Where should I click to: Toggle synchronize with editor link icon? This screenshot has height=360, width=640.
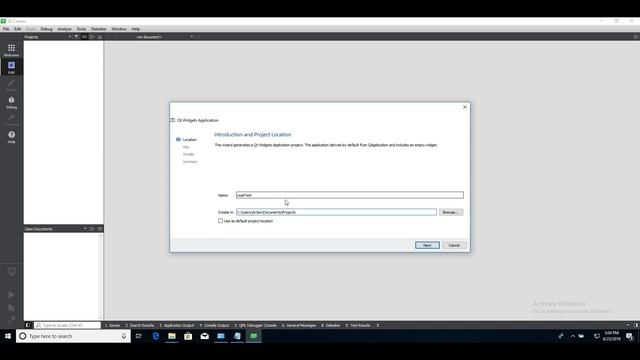coord(84,37)
